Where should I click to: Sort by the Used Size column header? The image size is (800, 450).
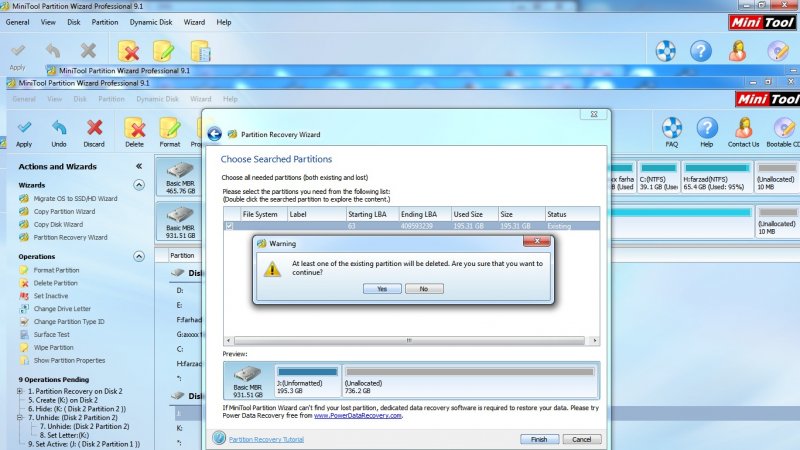pos(474,214)
